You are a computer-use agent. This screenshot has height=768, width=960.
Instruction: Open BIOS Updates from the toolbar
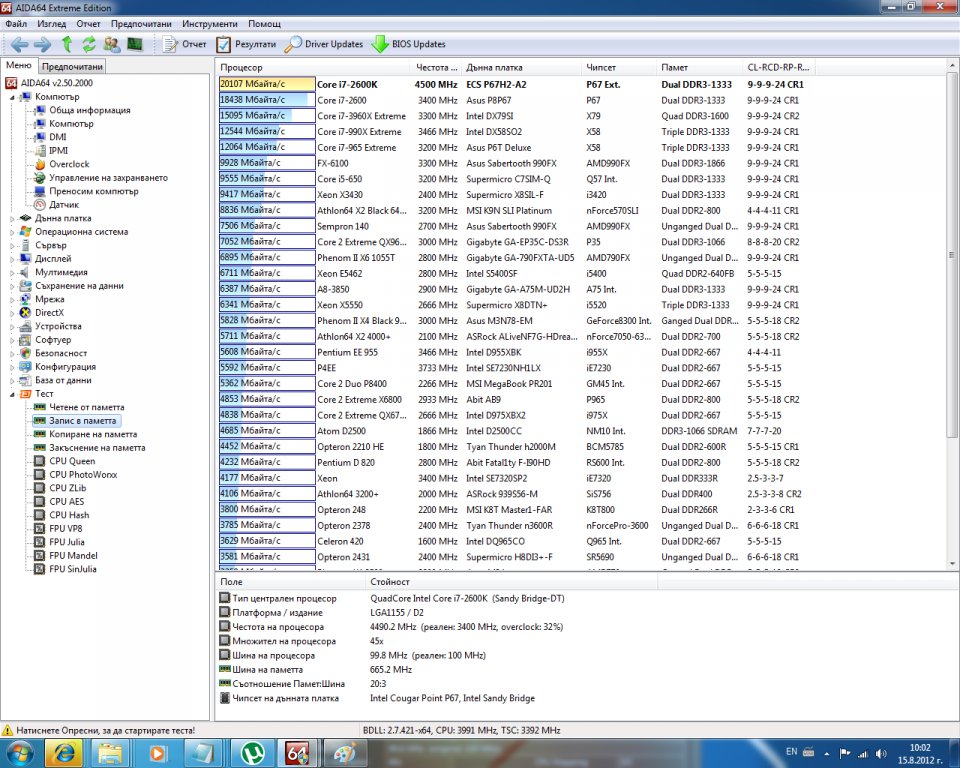click(x=408, y=44)
